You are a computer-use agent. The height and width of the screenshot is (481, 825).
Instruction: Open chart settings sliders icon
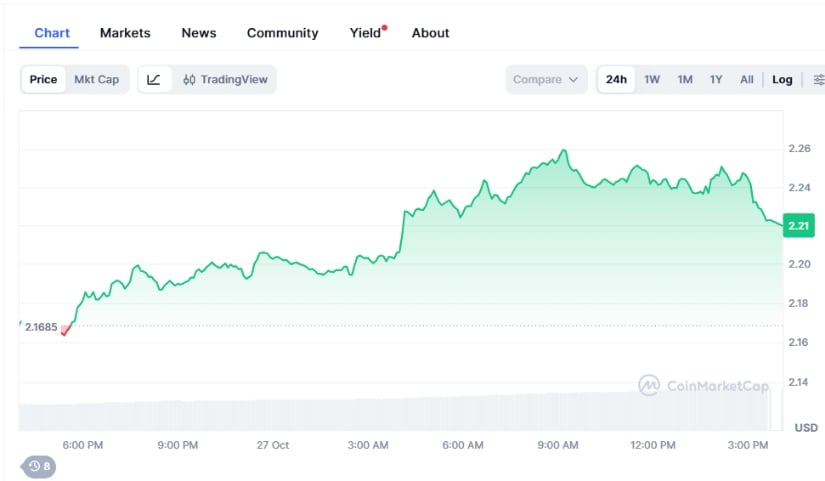coord(818,79)
